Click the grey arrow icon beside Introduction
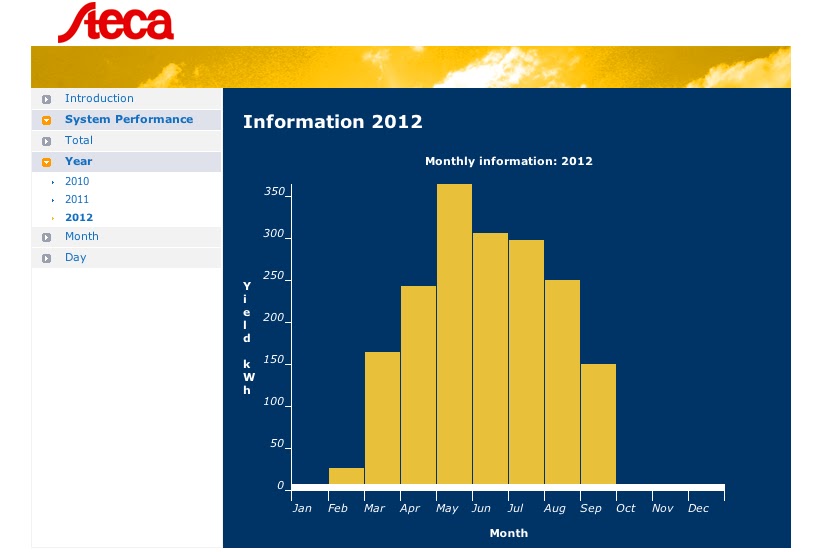Screen dimensions: 820x552 coord(47,99)
